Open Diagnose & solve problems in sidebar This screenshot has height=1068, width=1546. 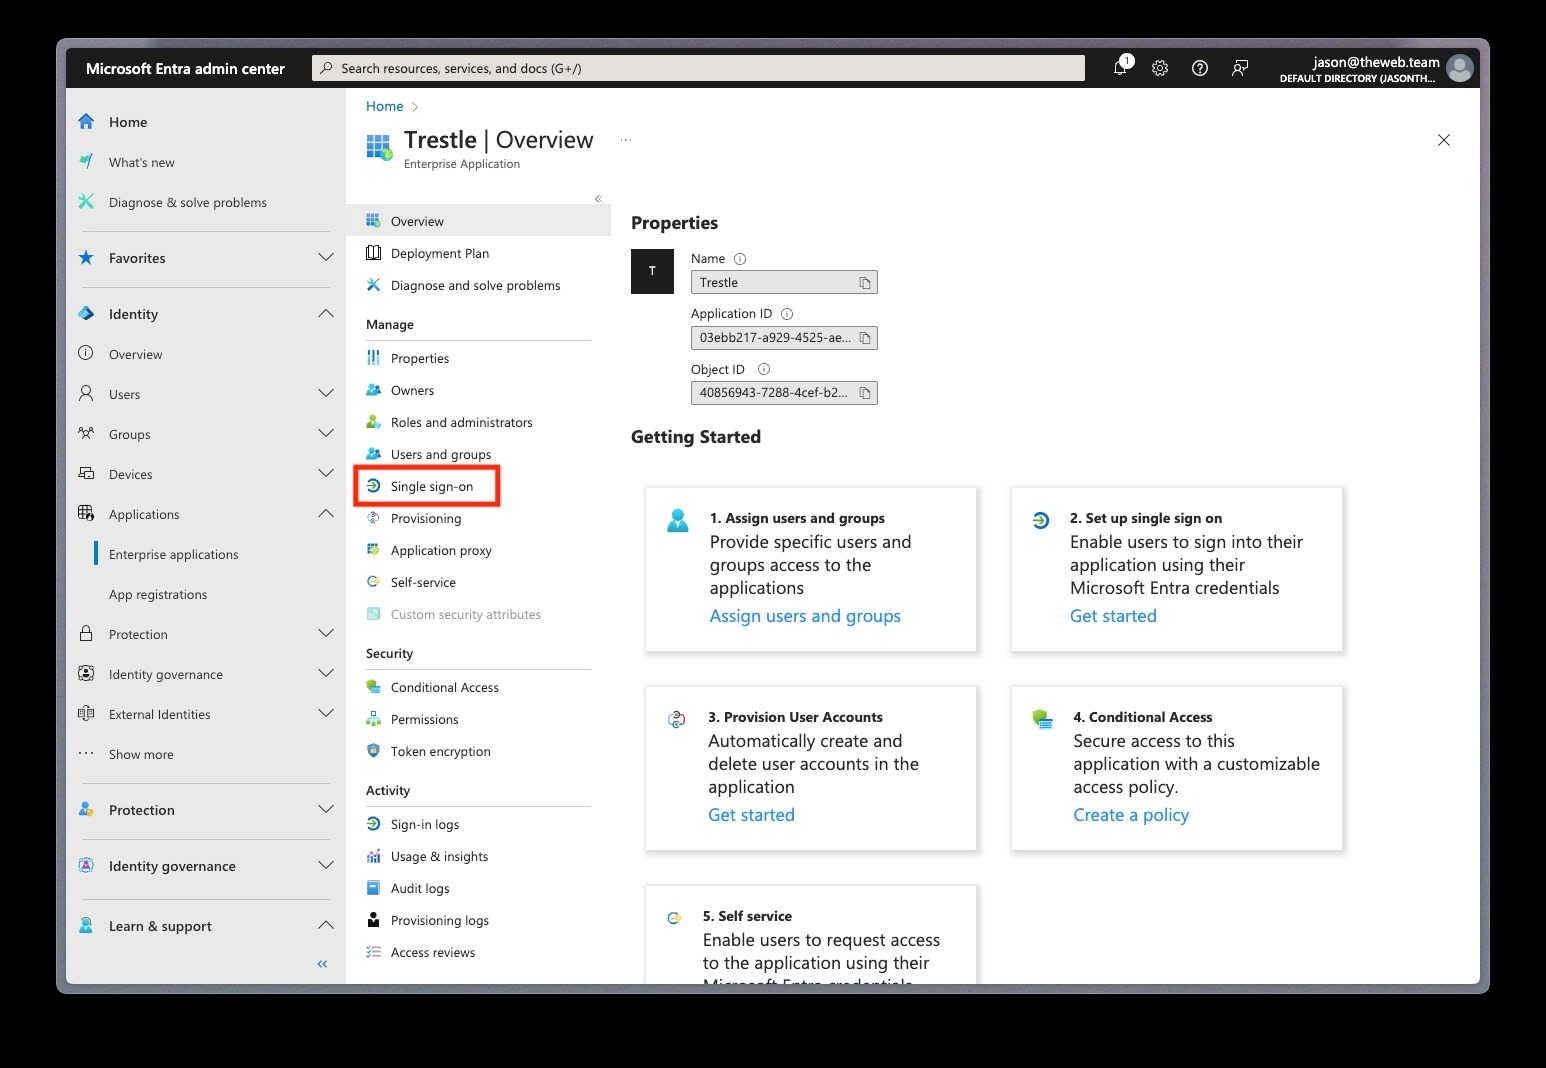[188, 202]
